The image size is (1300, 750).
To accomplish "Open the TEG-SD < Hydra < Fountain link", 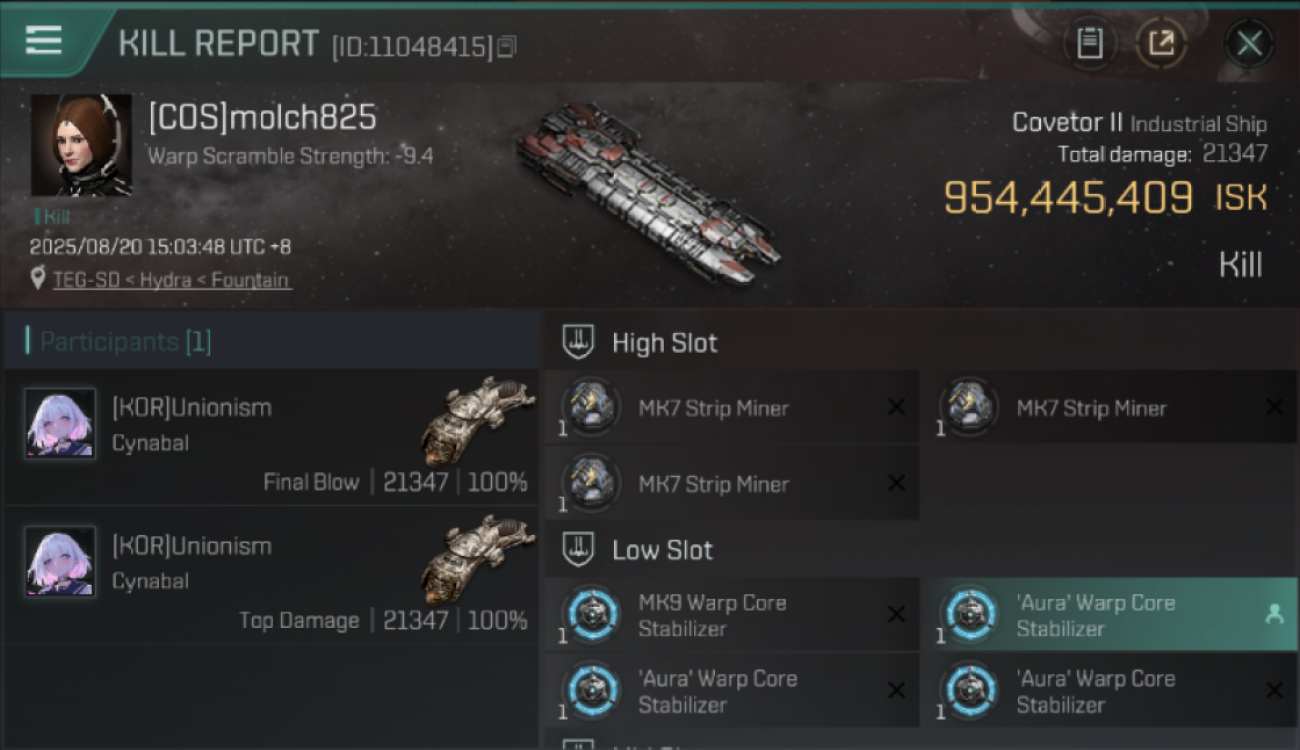I will pos(172,280).
